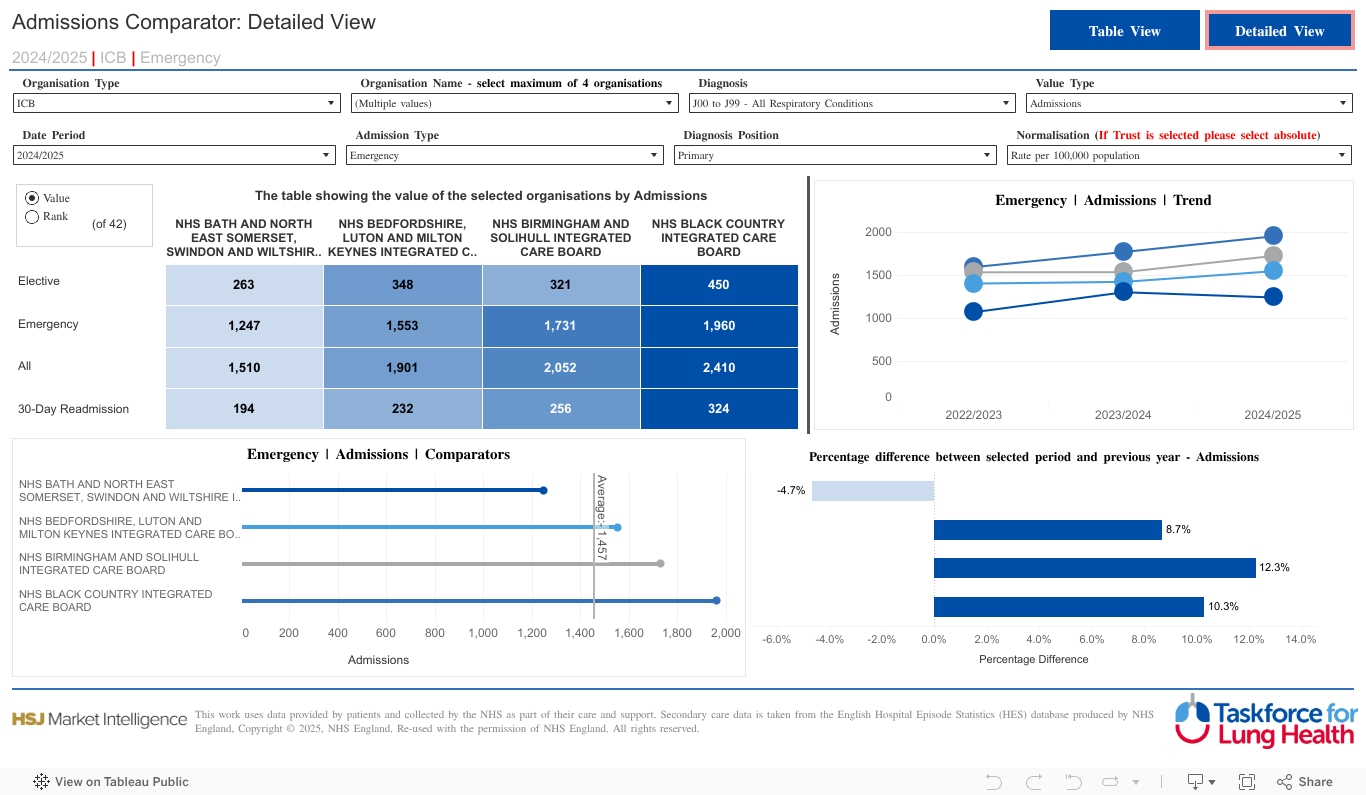The image size is (1366, 795).
Task: Click the Share icon
Action: pos(1304,782)
